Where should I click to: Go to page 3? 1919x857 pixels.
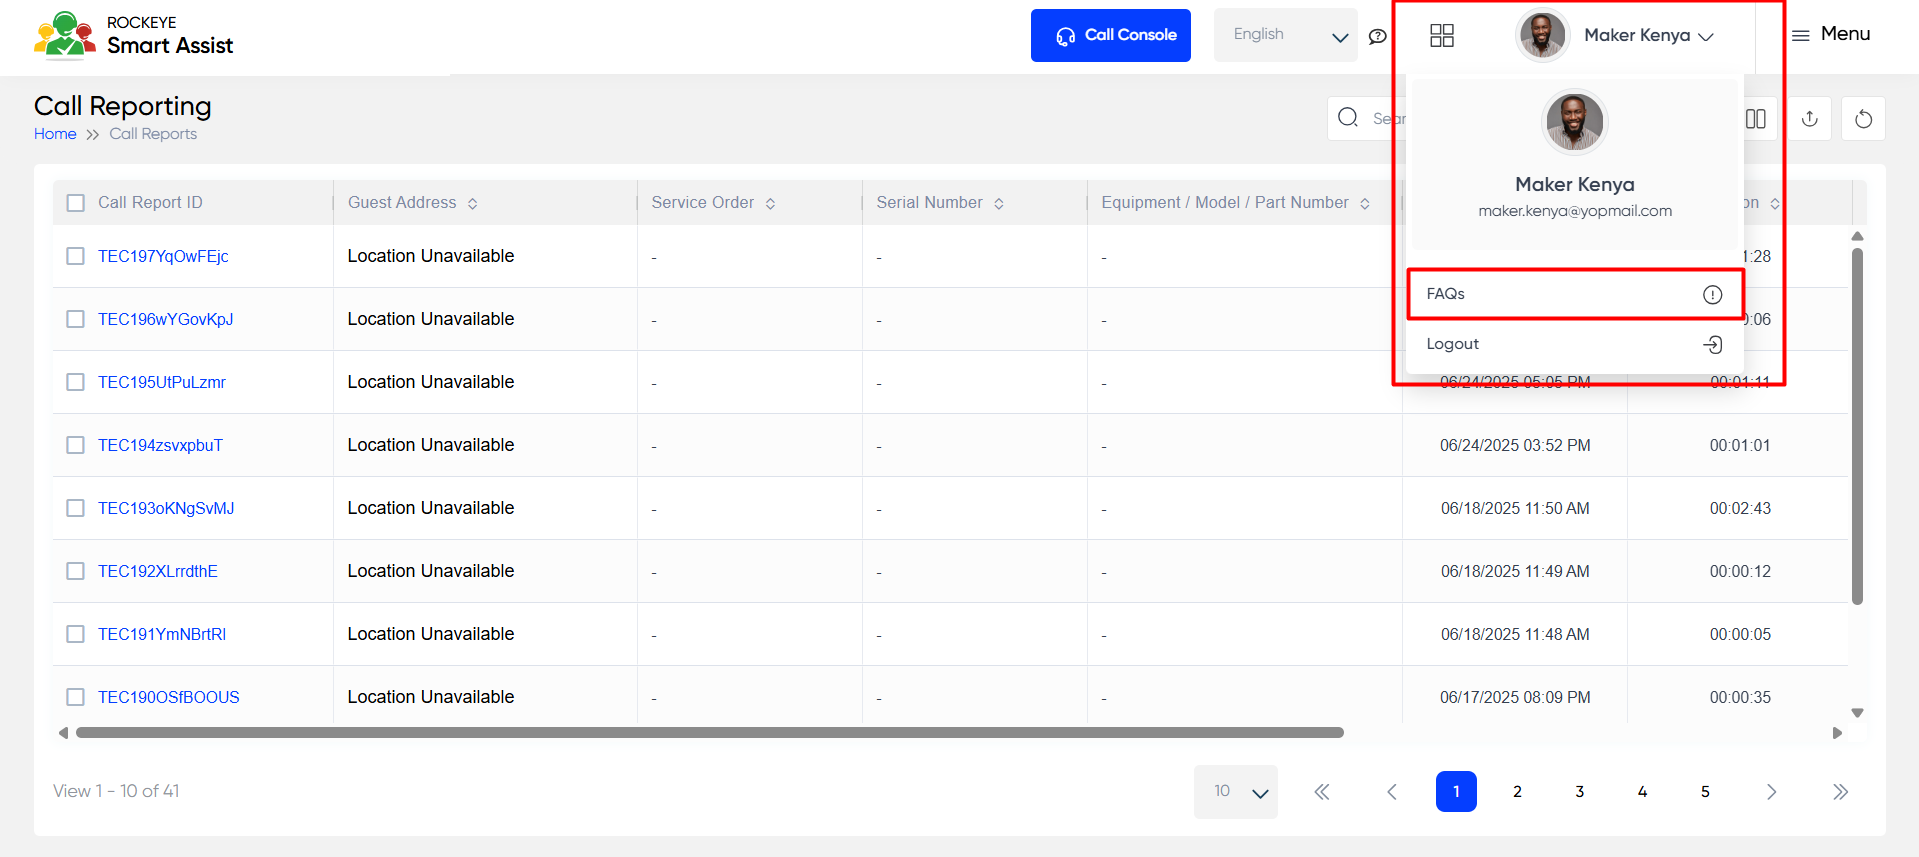click(x=1580, y=792)
